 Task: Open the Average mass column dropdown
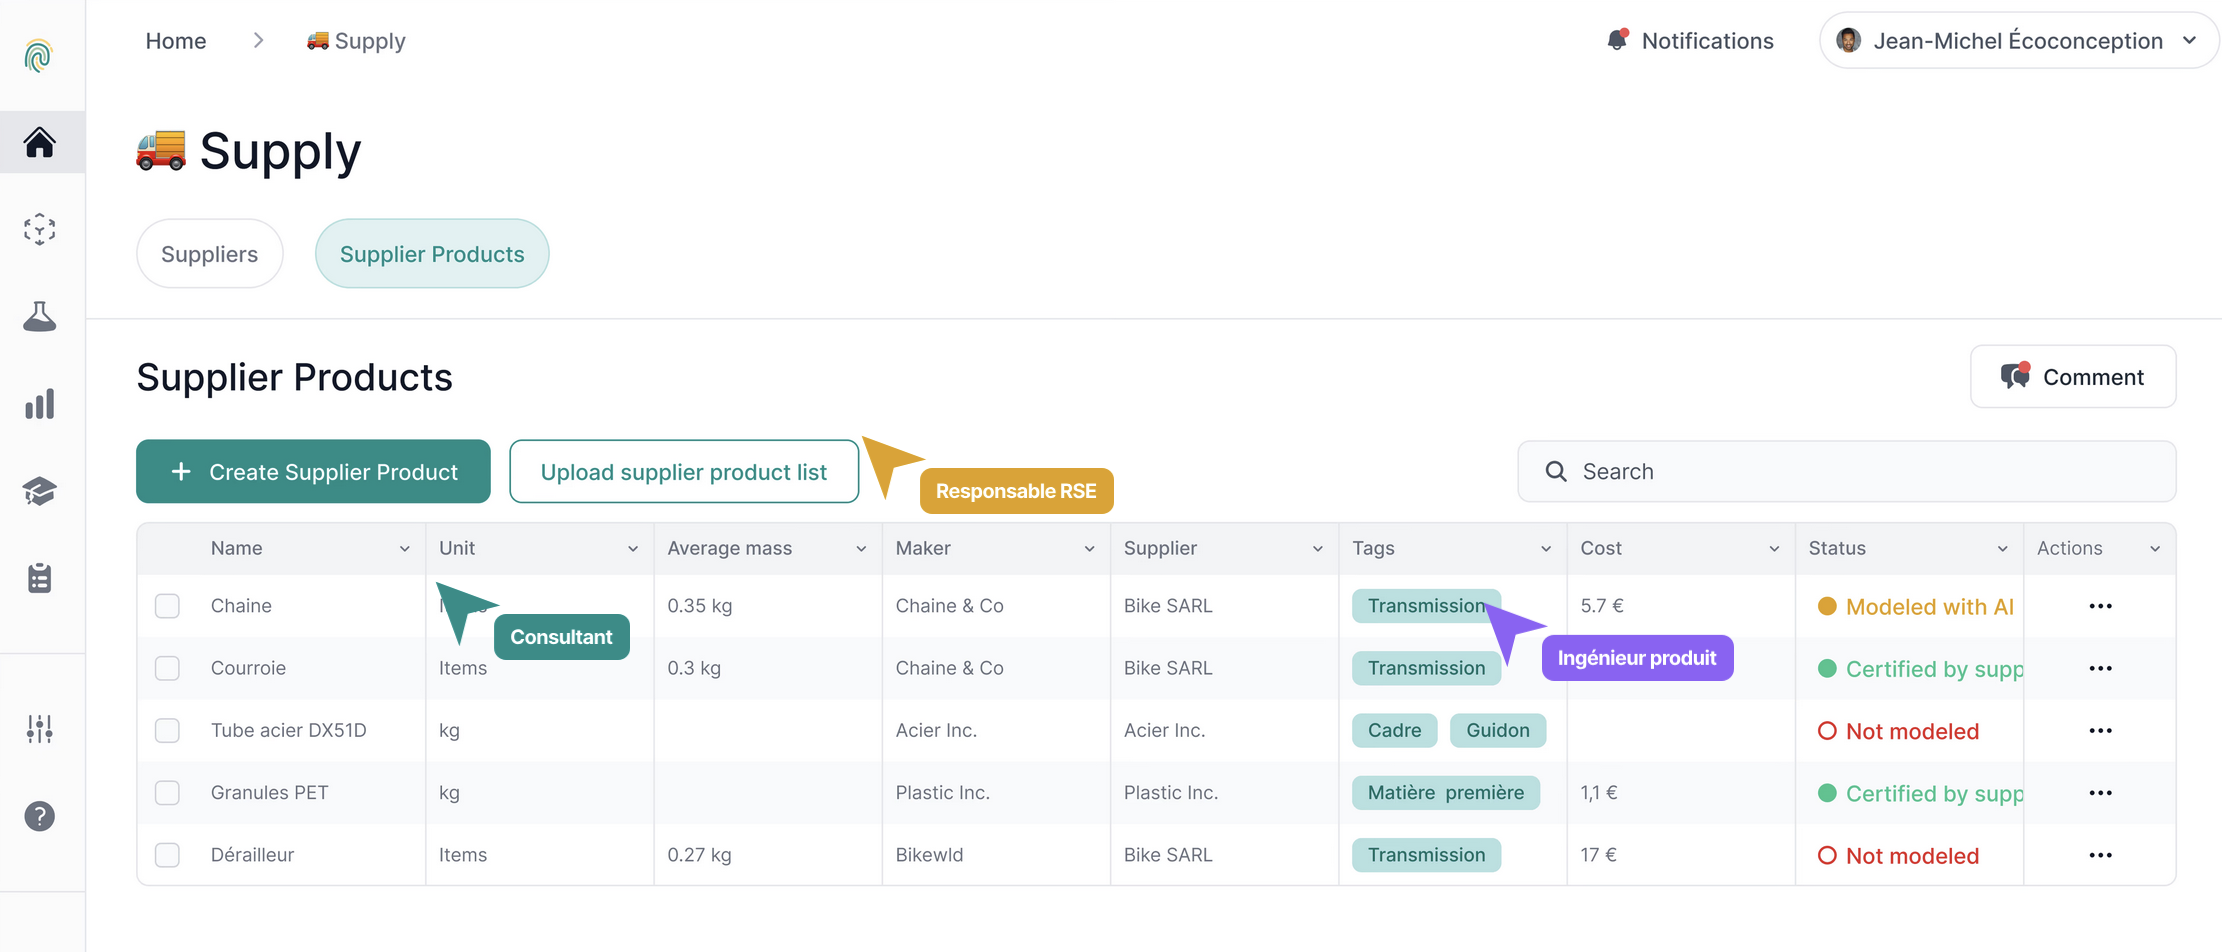click(861, 549)
